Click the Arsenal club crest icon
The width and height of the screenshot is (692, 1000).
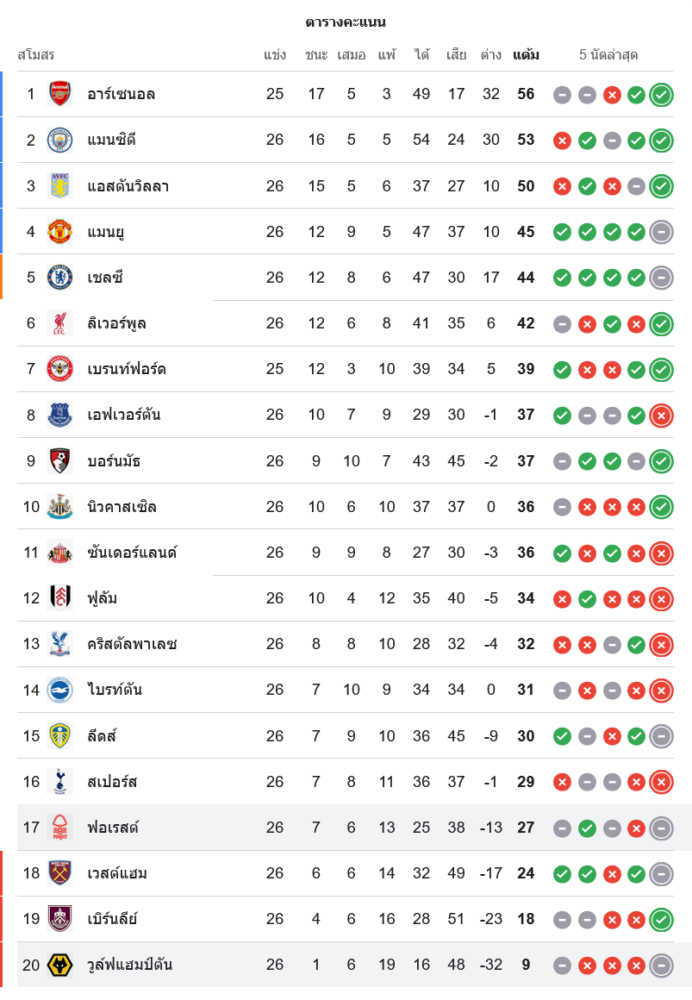[x=61, y=94]
